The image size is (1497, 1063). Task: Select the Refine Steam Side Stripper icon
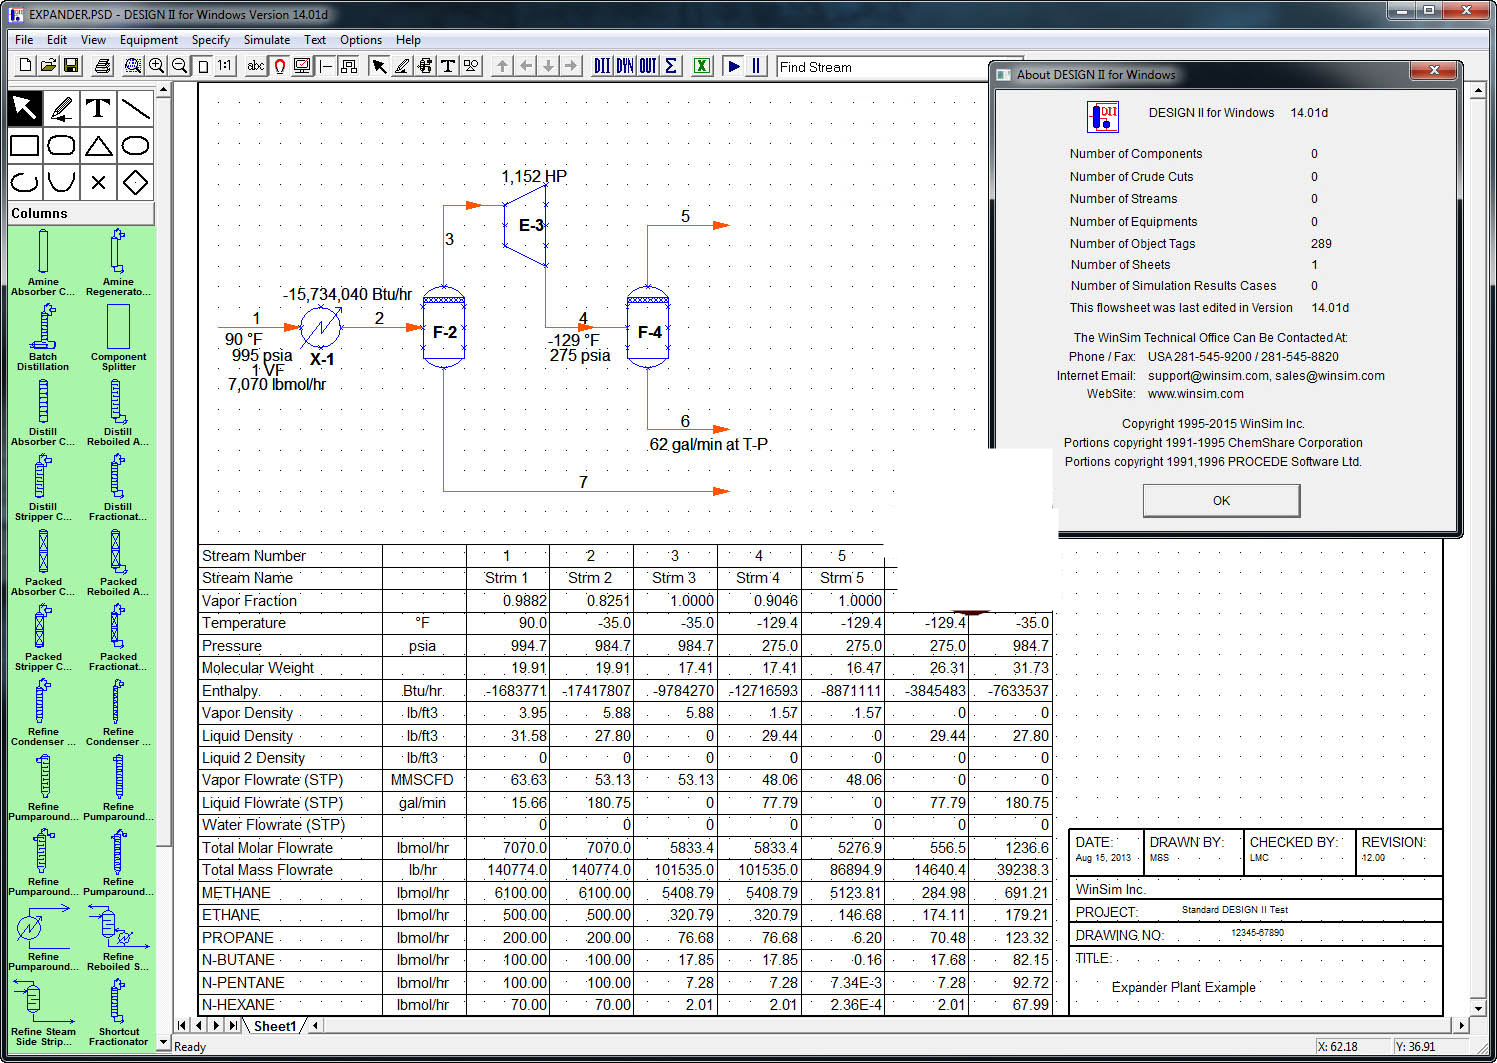(x=43, y=1012)
